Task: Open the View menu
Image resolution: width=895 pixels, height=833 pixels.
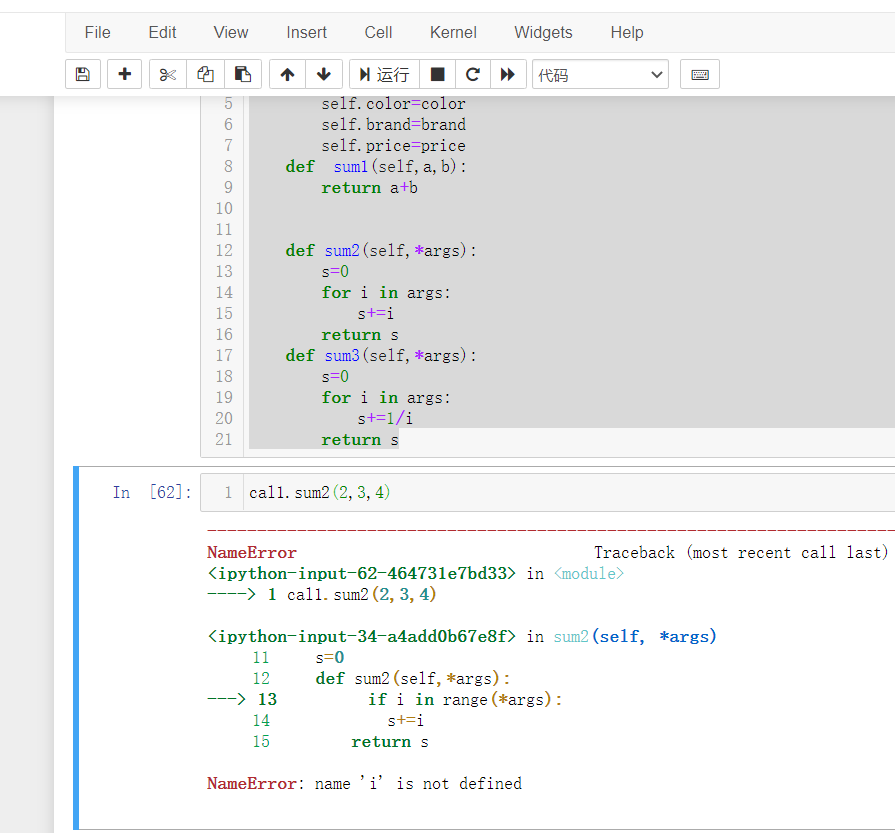Action: [231, 33]
